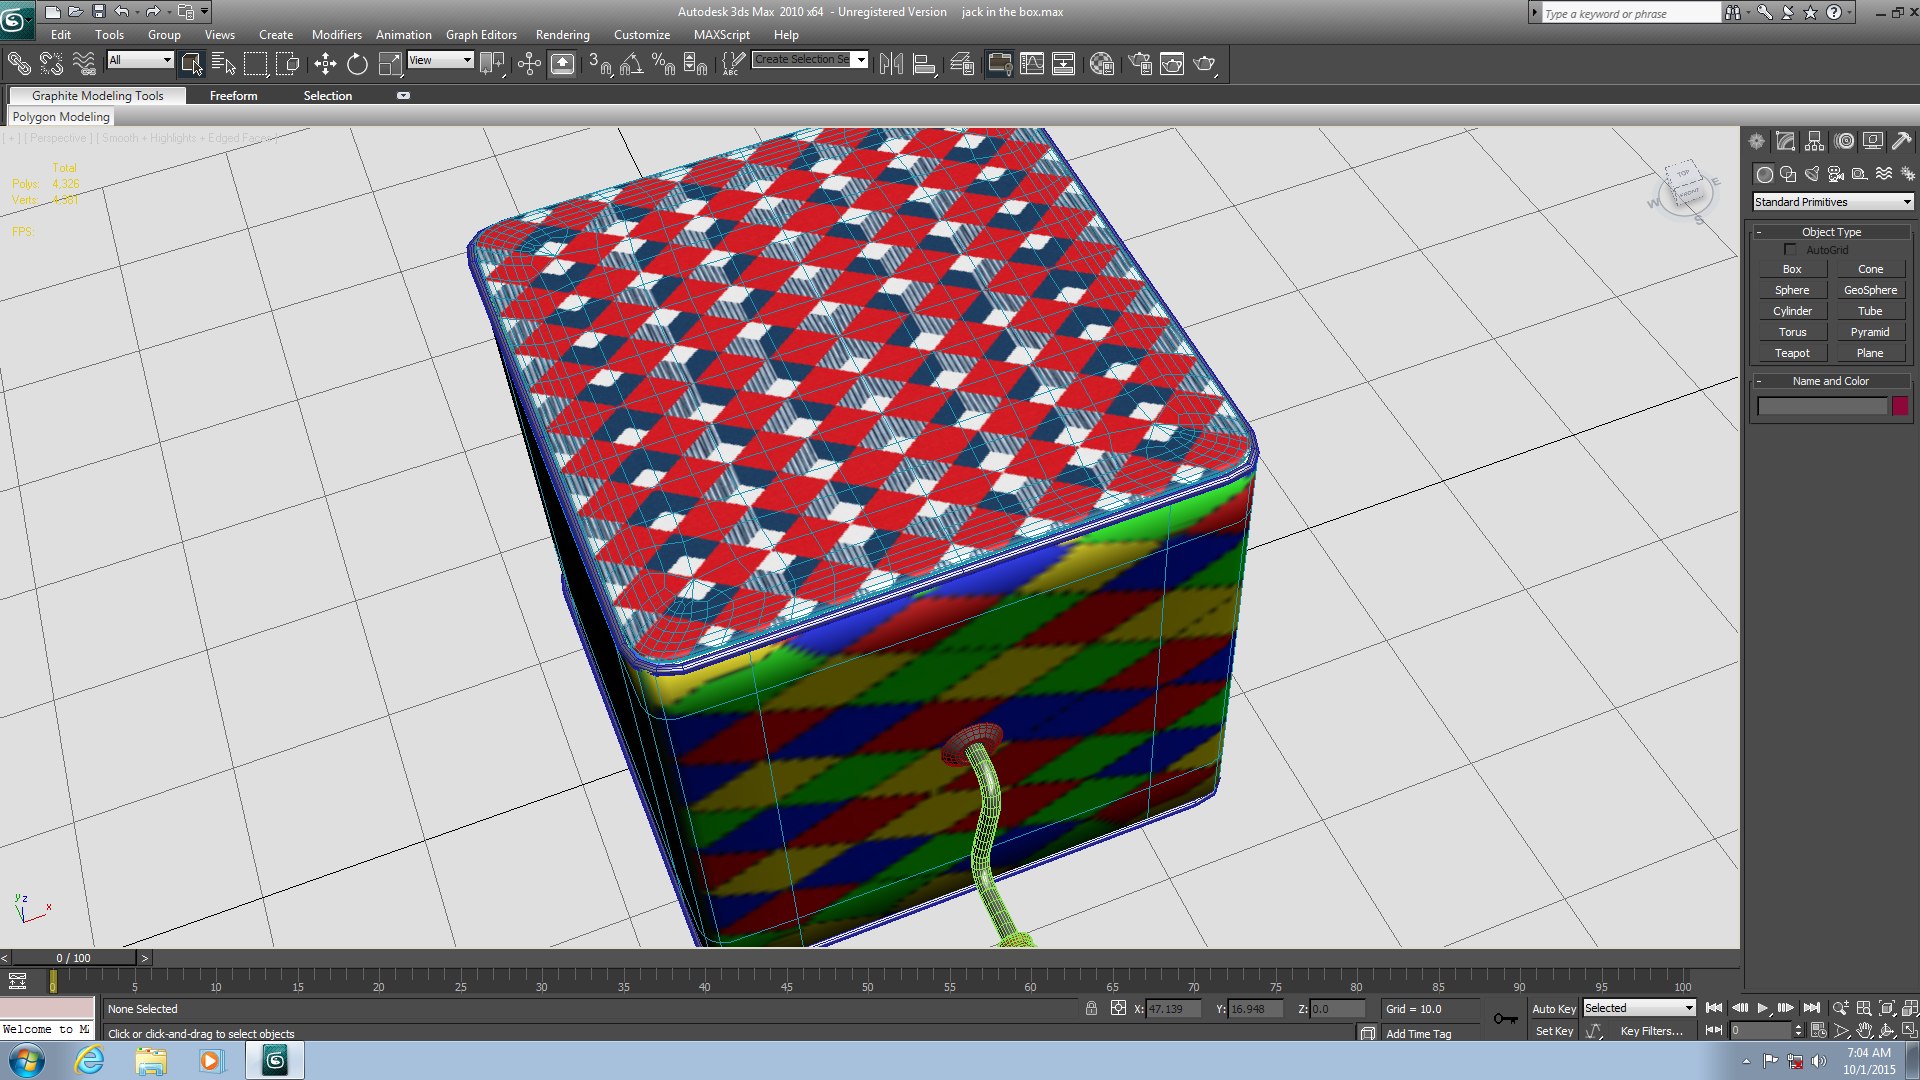Collapse the Object Type rollout

point(1831,232)
